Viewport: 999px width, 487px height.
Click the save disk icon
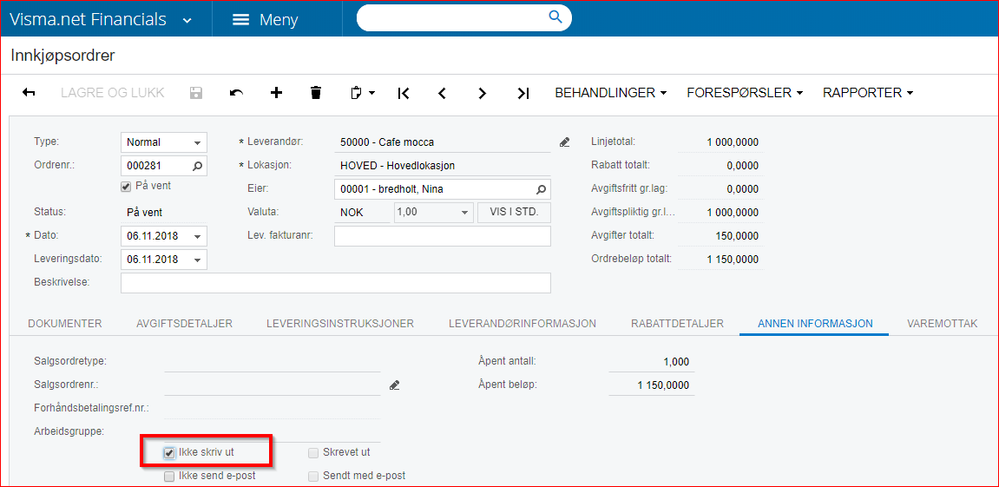tap(196, 93)
